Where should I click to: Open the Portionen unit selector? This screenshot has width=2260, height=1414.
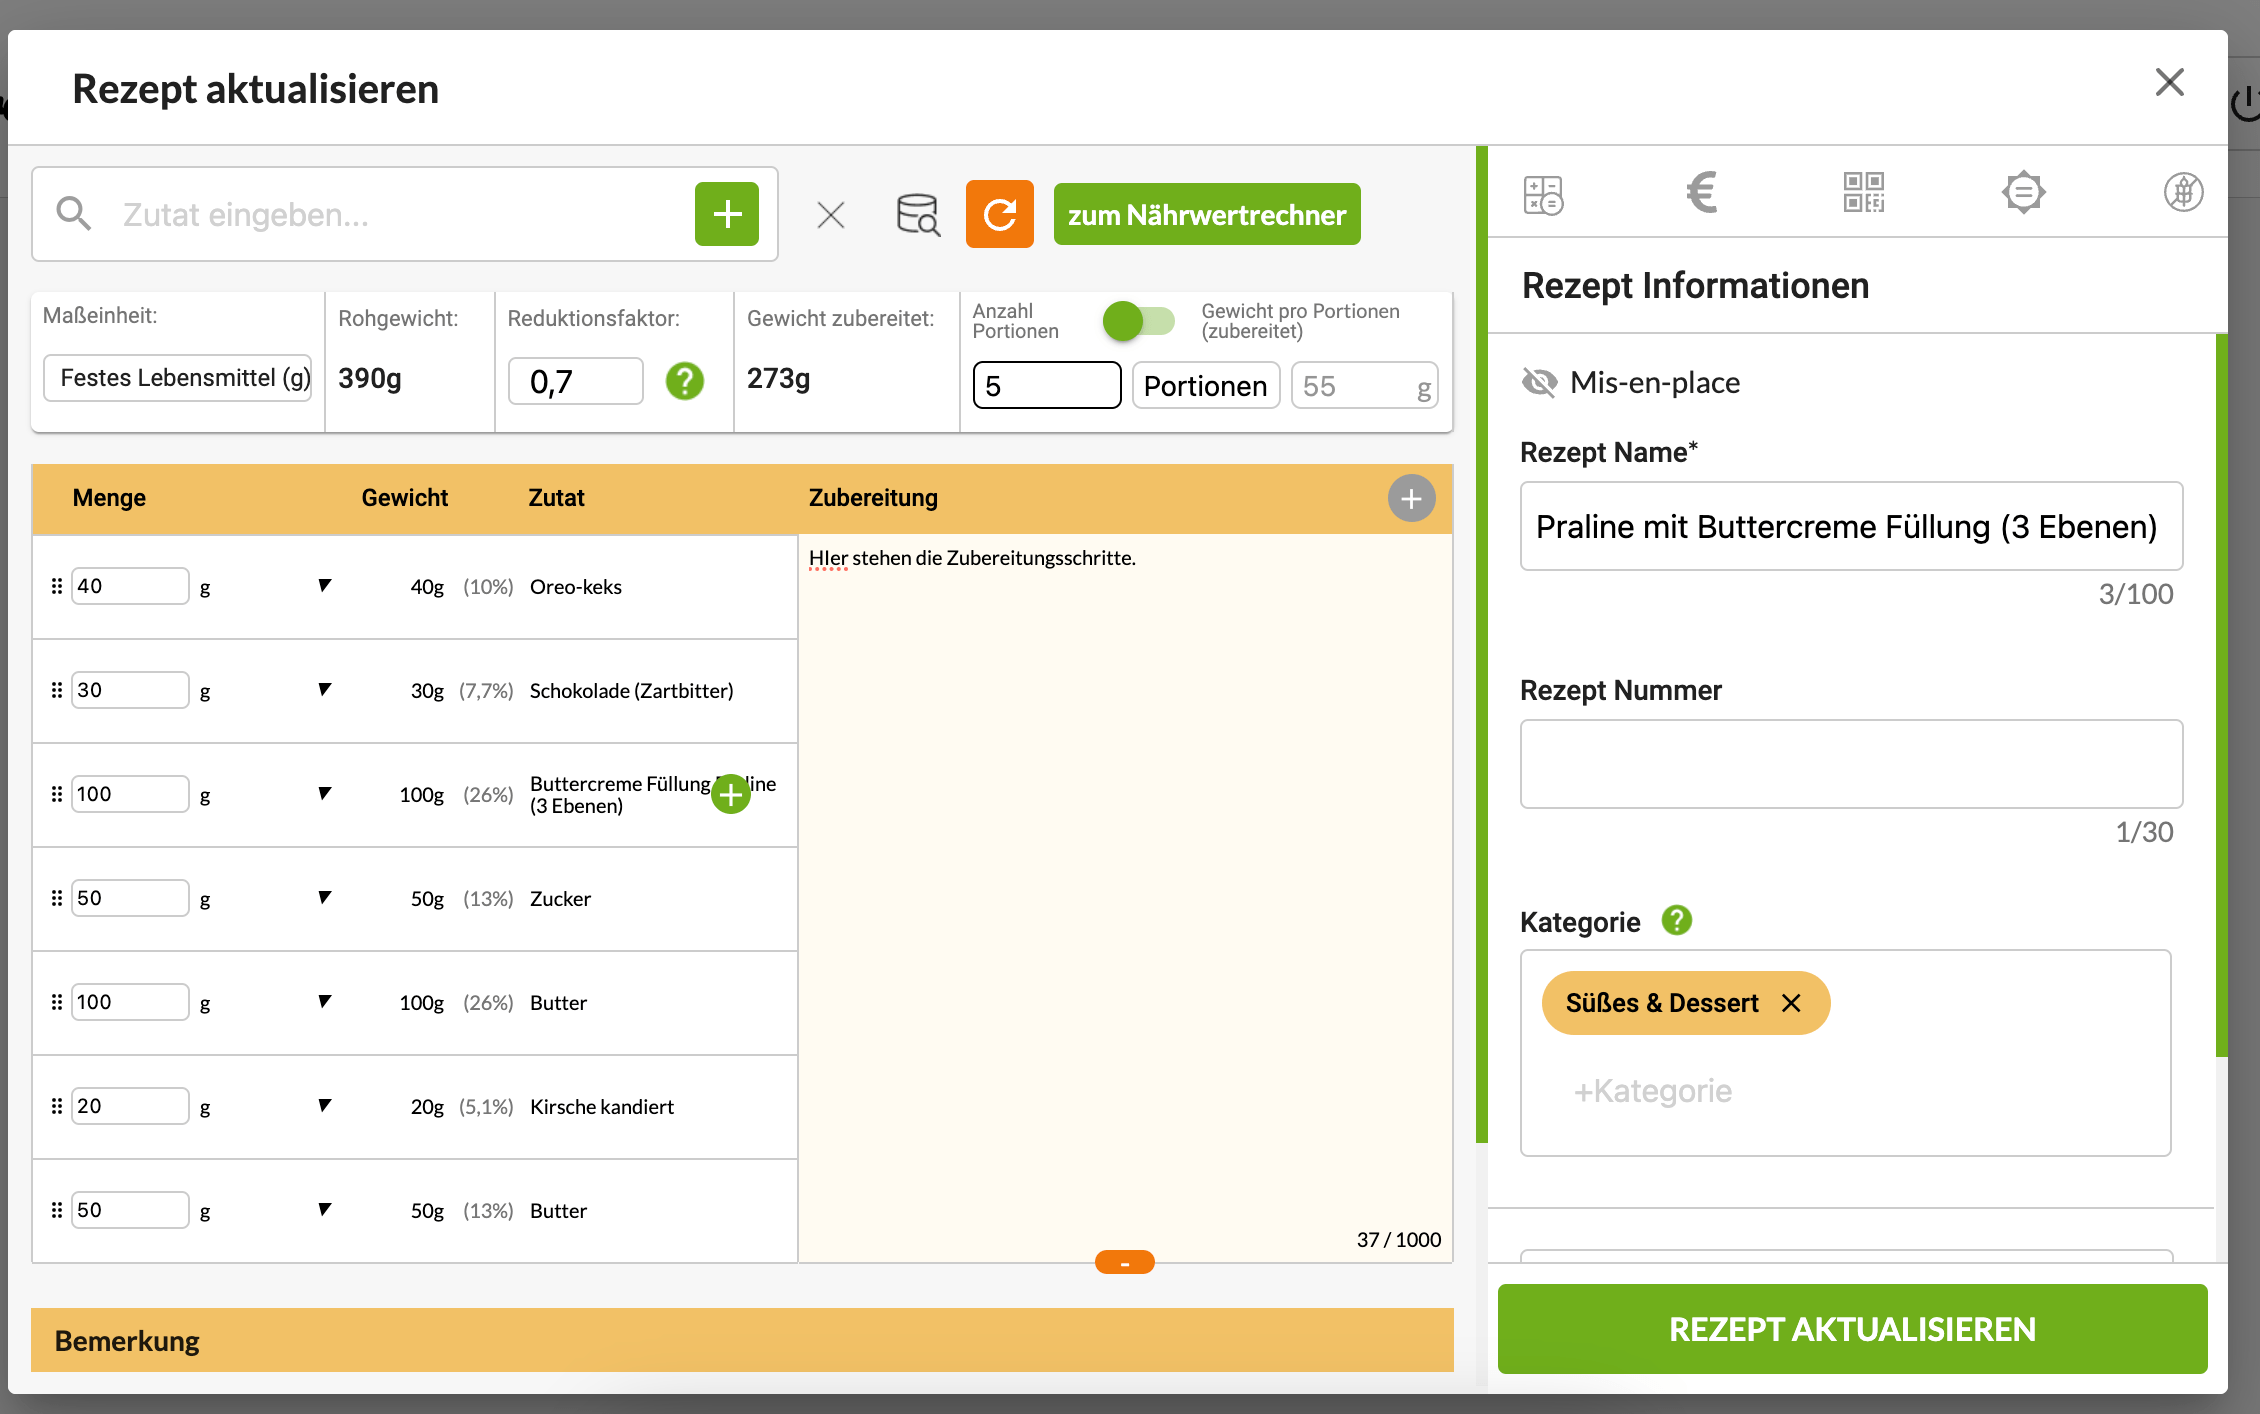click(x=1206, y=386)
